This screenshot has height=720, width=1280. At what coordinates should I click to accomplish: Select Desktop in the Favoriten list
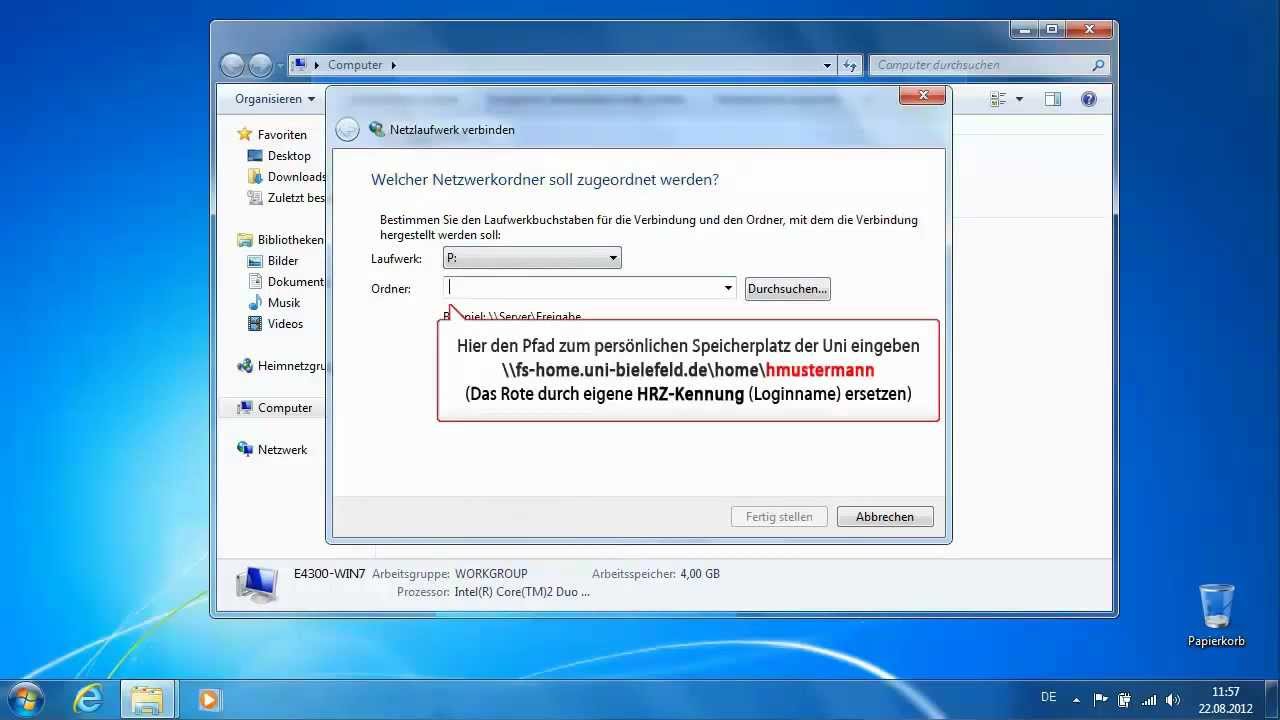tap(289, 156)
